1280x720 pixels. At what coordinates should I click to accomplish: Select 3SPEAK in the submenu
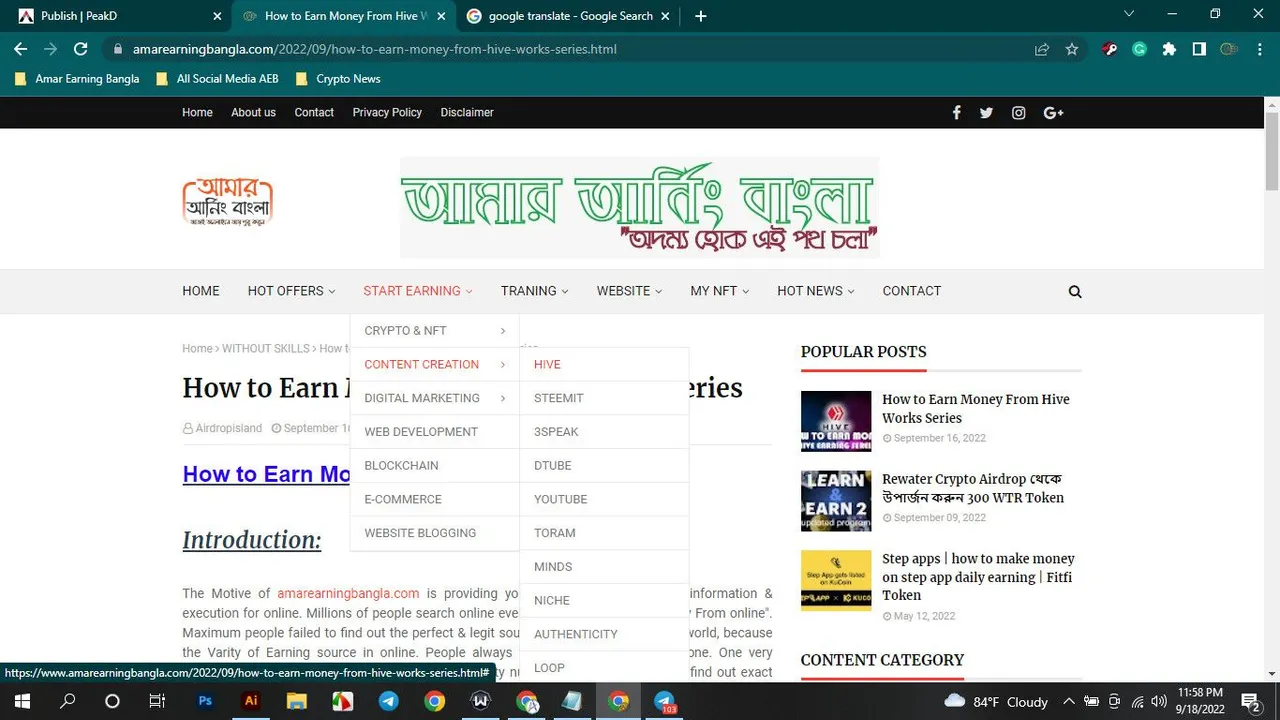click(x=604, y=432)
